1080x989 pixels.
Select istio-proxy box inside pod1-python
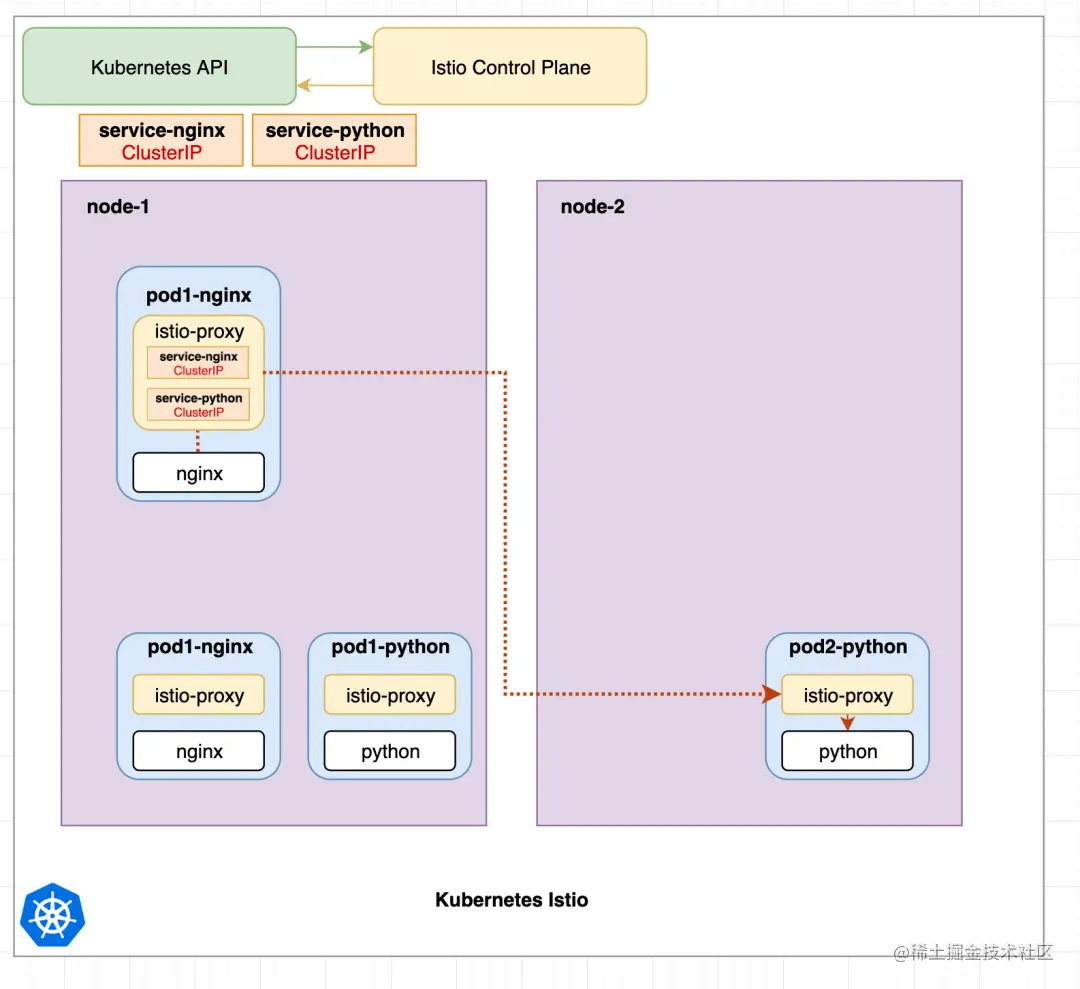390,694
